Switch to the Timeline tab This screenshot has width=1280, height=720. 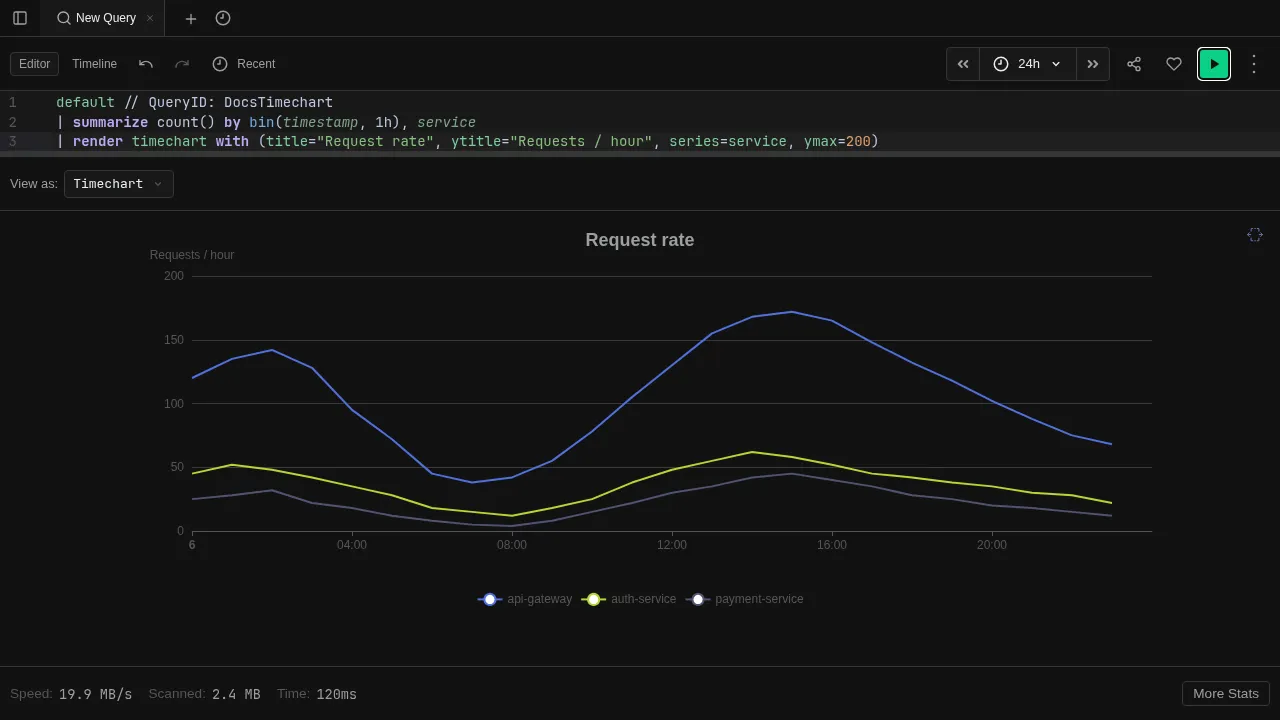(x=94, y=64)
